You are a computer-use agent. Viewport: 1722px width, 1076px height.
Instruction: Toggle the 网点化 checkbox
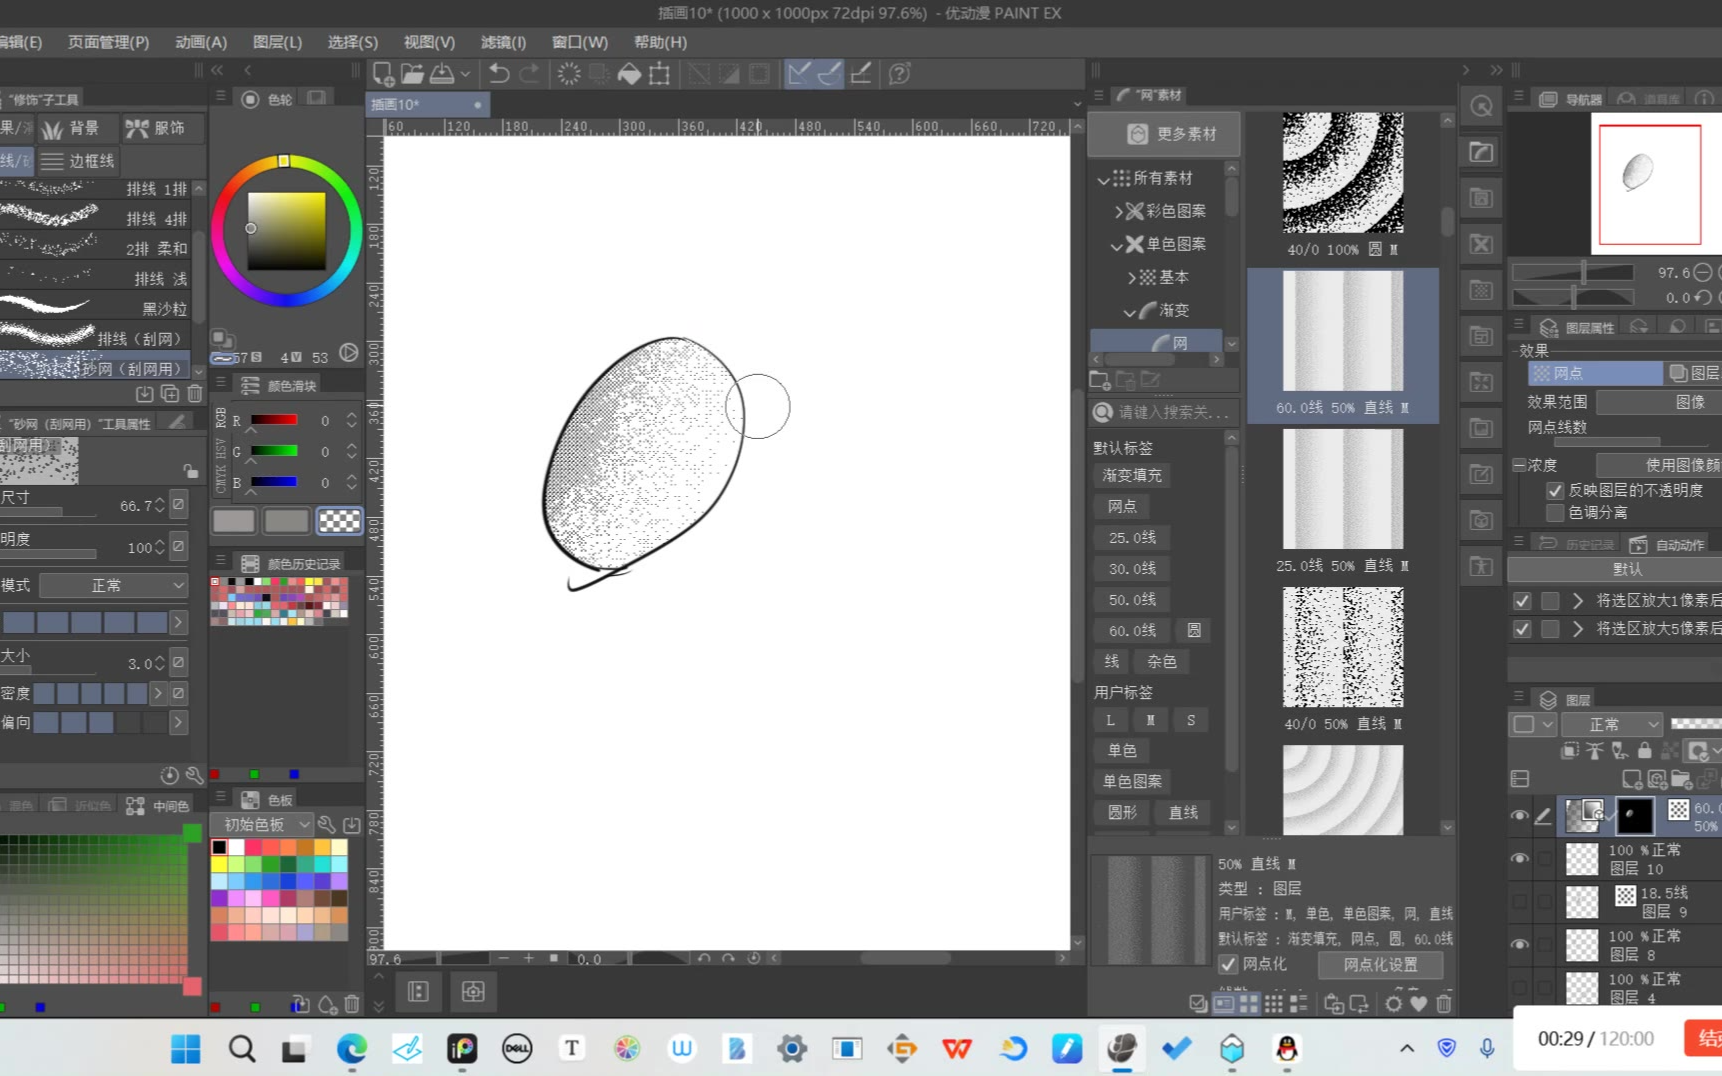1229,964
